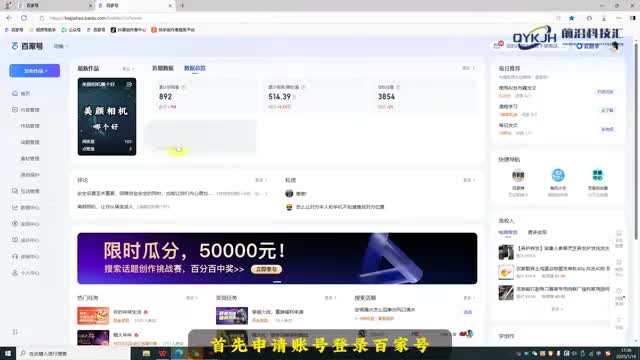Viewport: 640px width, 360px height.
Task: Select the underlined blue data overview tab
Action: (x=195, y=68)
